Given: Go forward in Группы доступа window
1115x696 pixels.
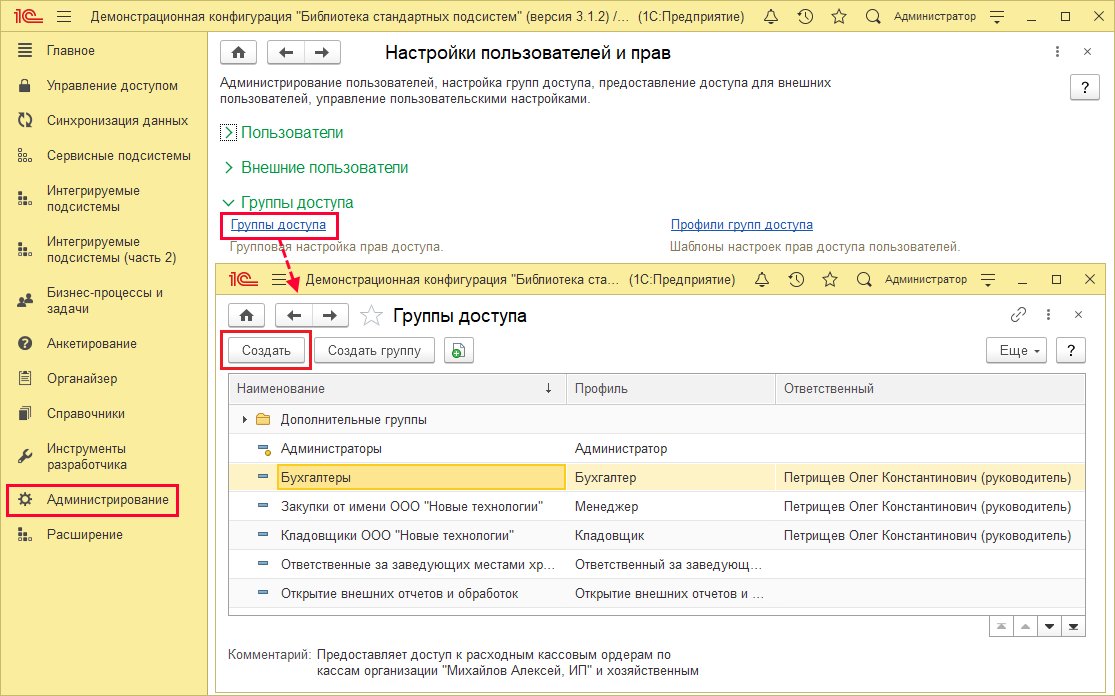Looking at the screenshot, I should 330,315.
